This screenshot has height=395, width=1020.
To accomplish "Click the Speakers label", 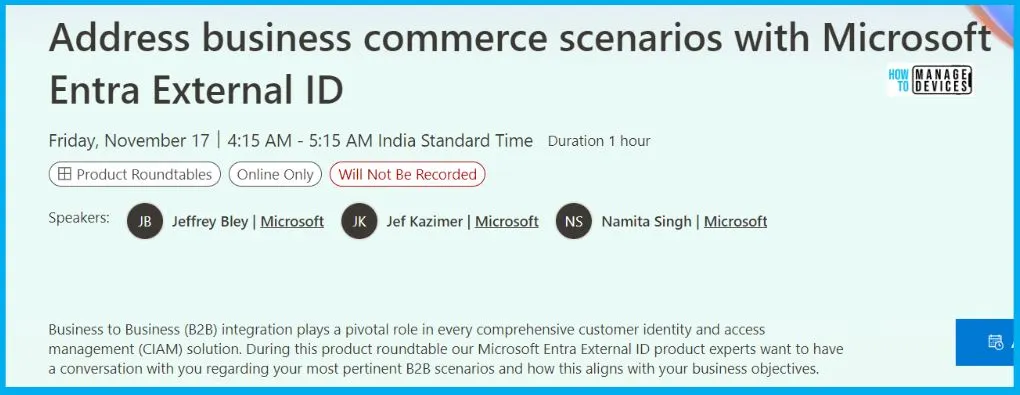I will click(79, 218).
